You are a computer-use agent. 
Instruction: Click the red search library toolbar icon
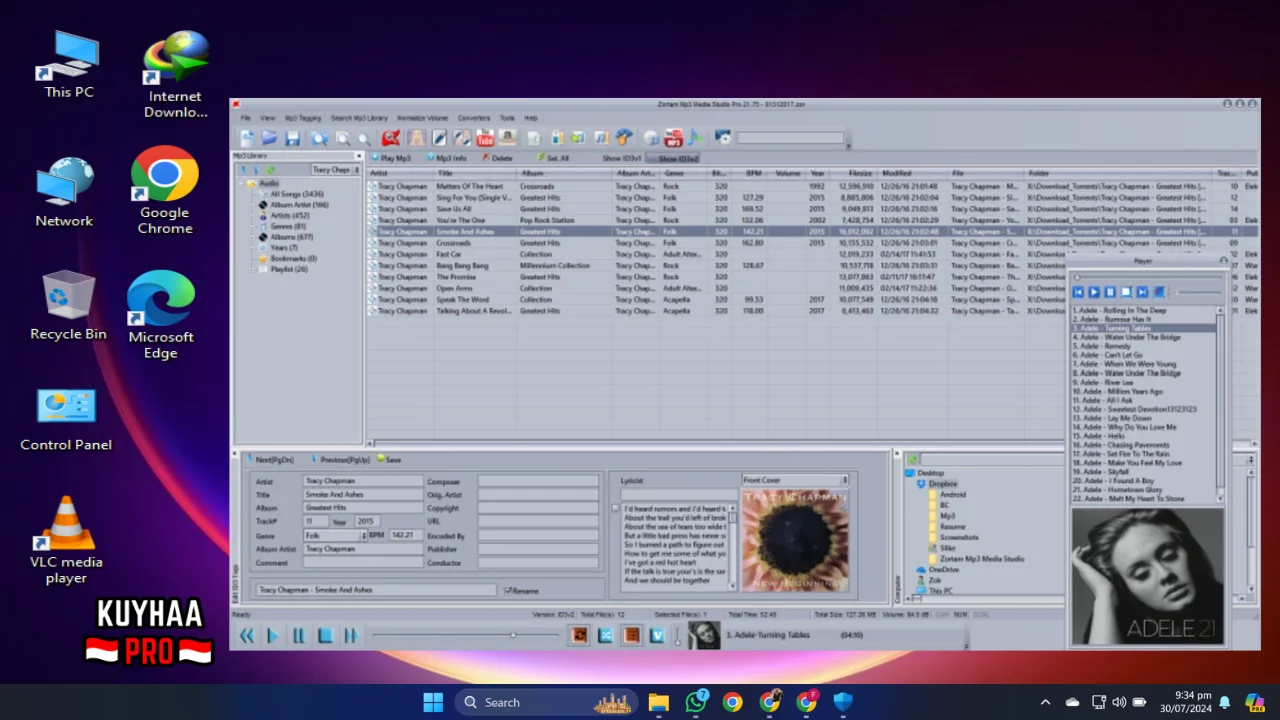(390, 138)
